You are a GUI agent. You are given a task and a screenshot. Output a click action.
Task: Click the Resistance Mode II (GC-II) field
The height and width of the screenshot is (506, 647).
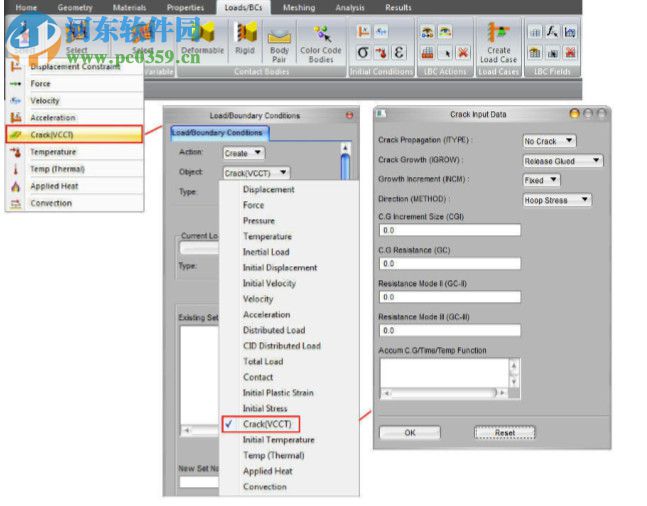[450, 297]
